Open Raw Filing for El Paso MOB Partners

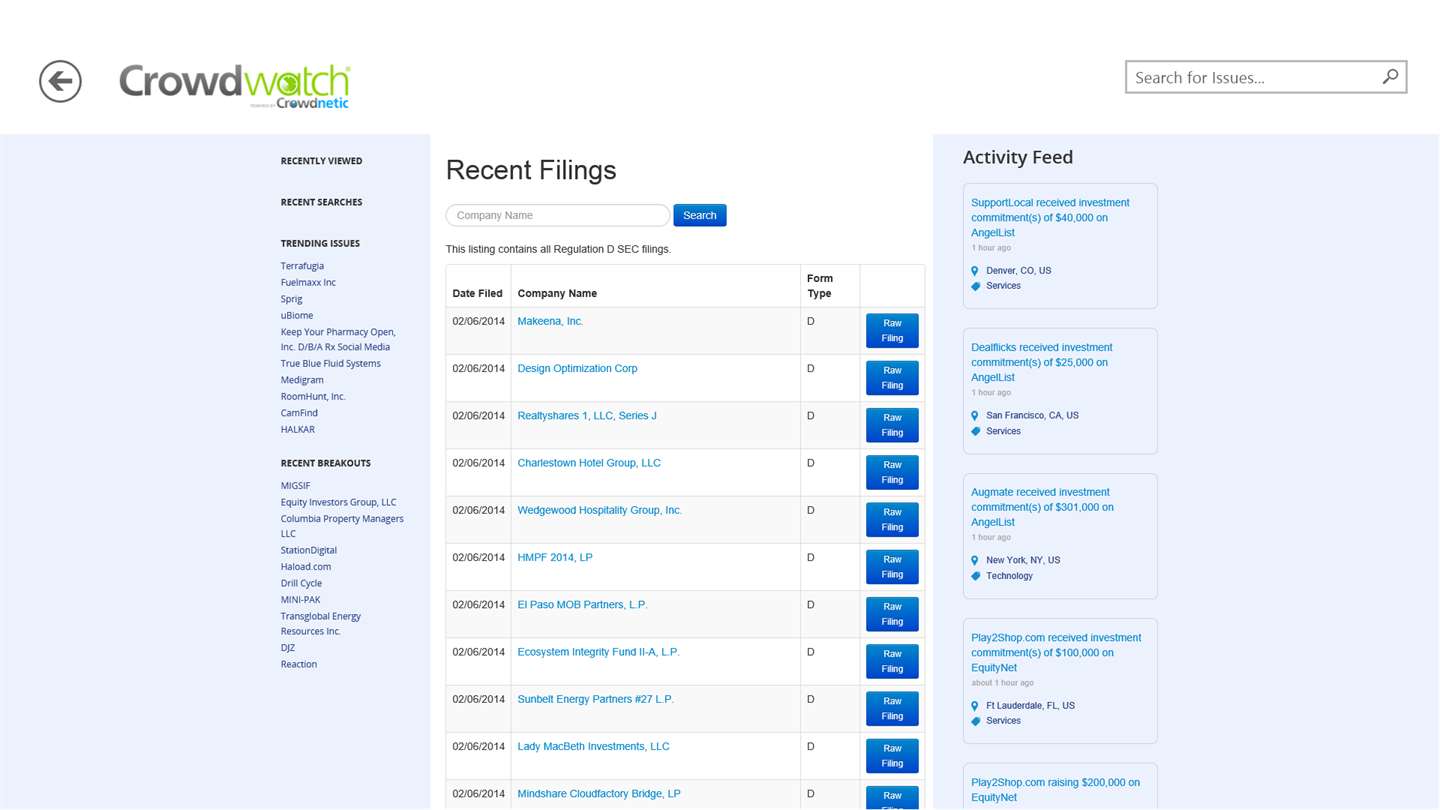pyautogui.click(x=892, y=613)
